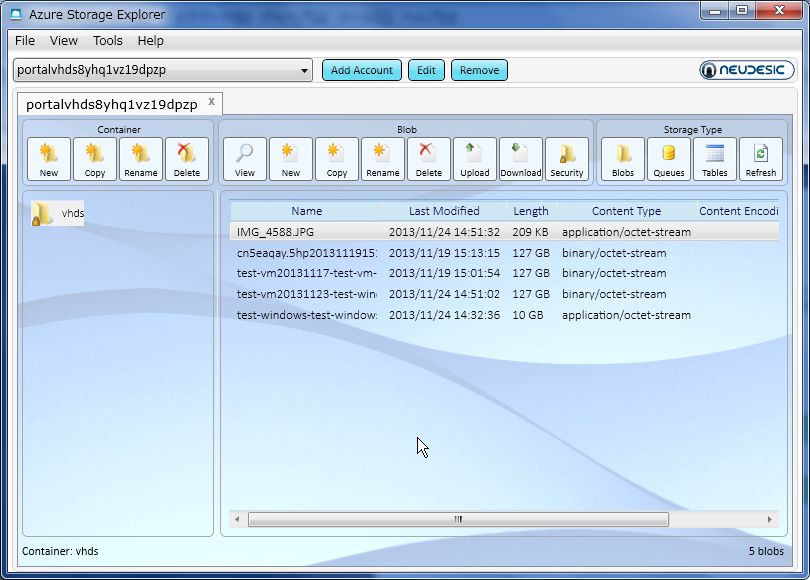Delete the container with Container Delete icon
Image resolution: width=810 pixels, height=580 pixels.
[x=187, y=159]
